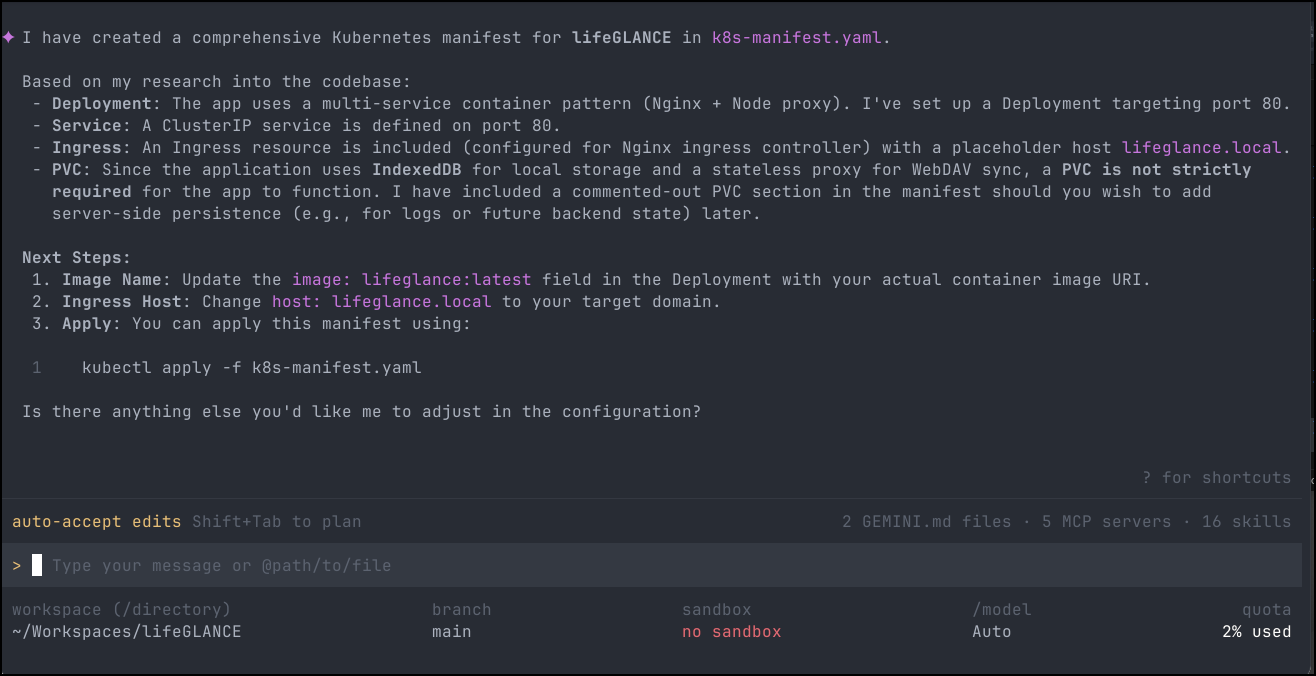Click the bold 'Service' bullet heading
This screenshot has width=1316, height=676.
click(x=87, y=126)
